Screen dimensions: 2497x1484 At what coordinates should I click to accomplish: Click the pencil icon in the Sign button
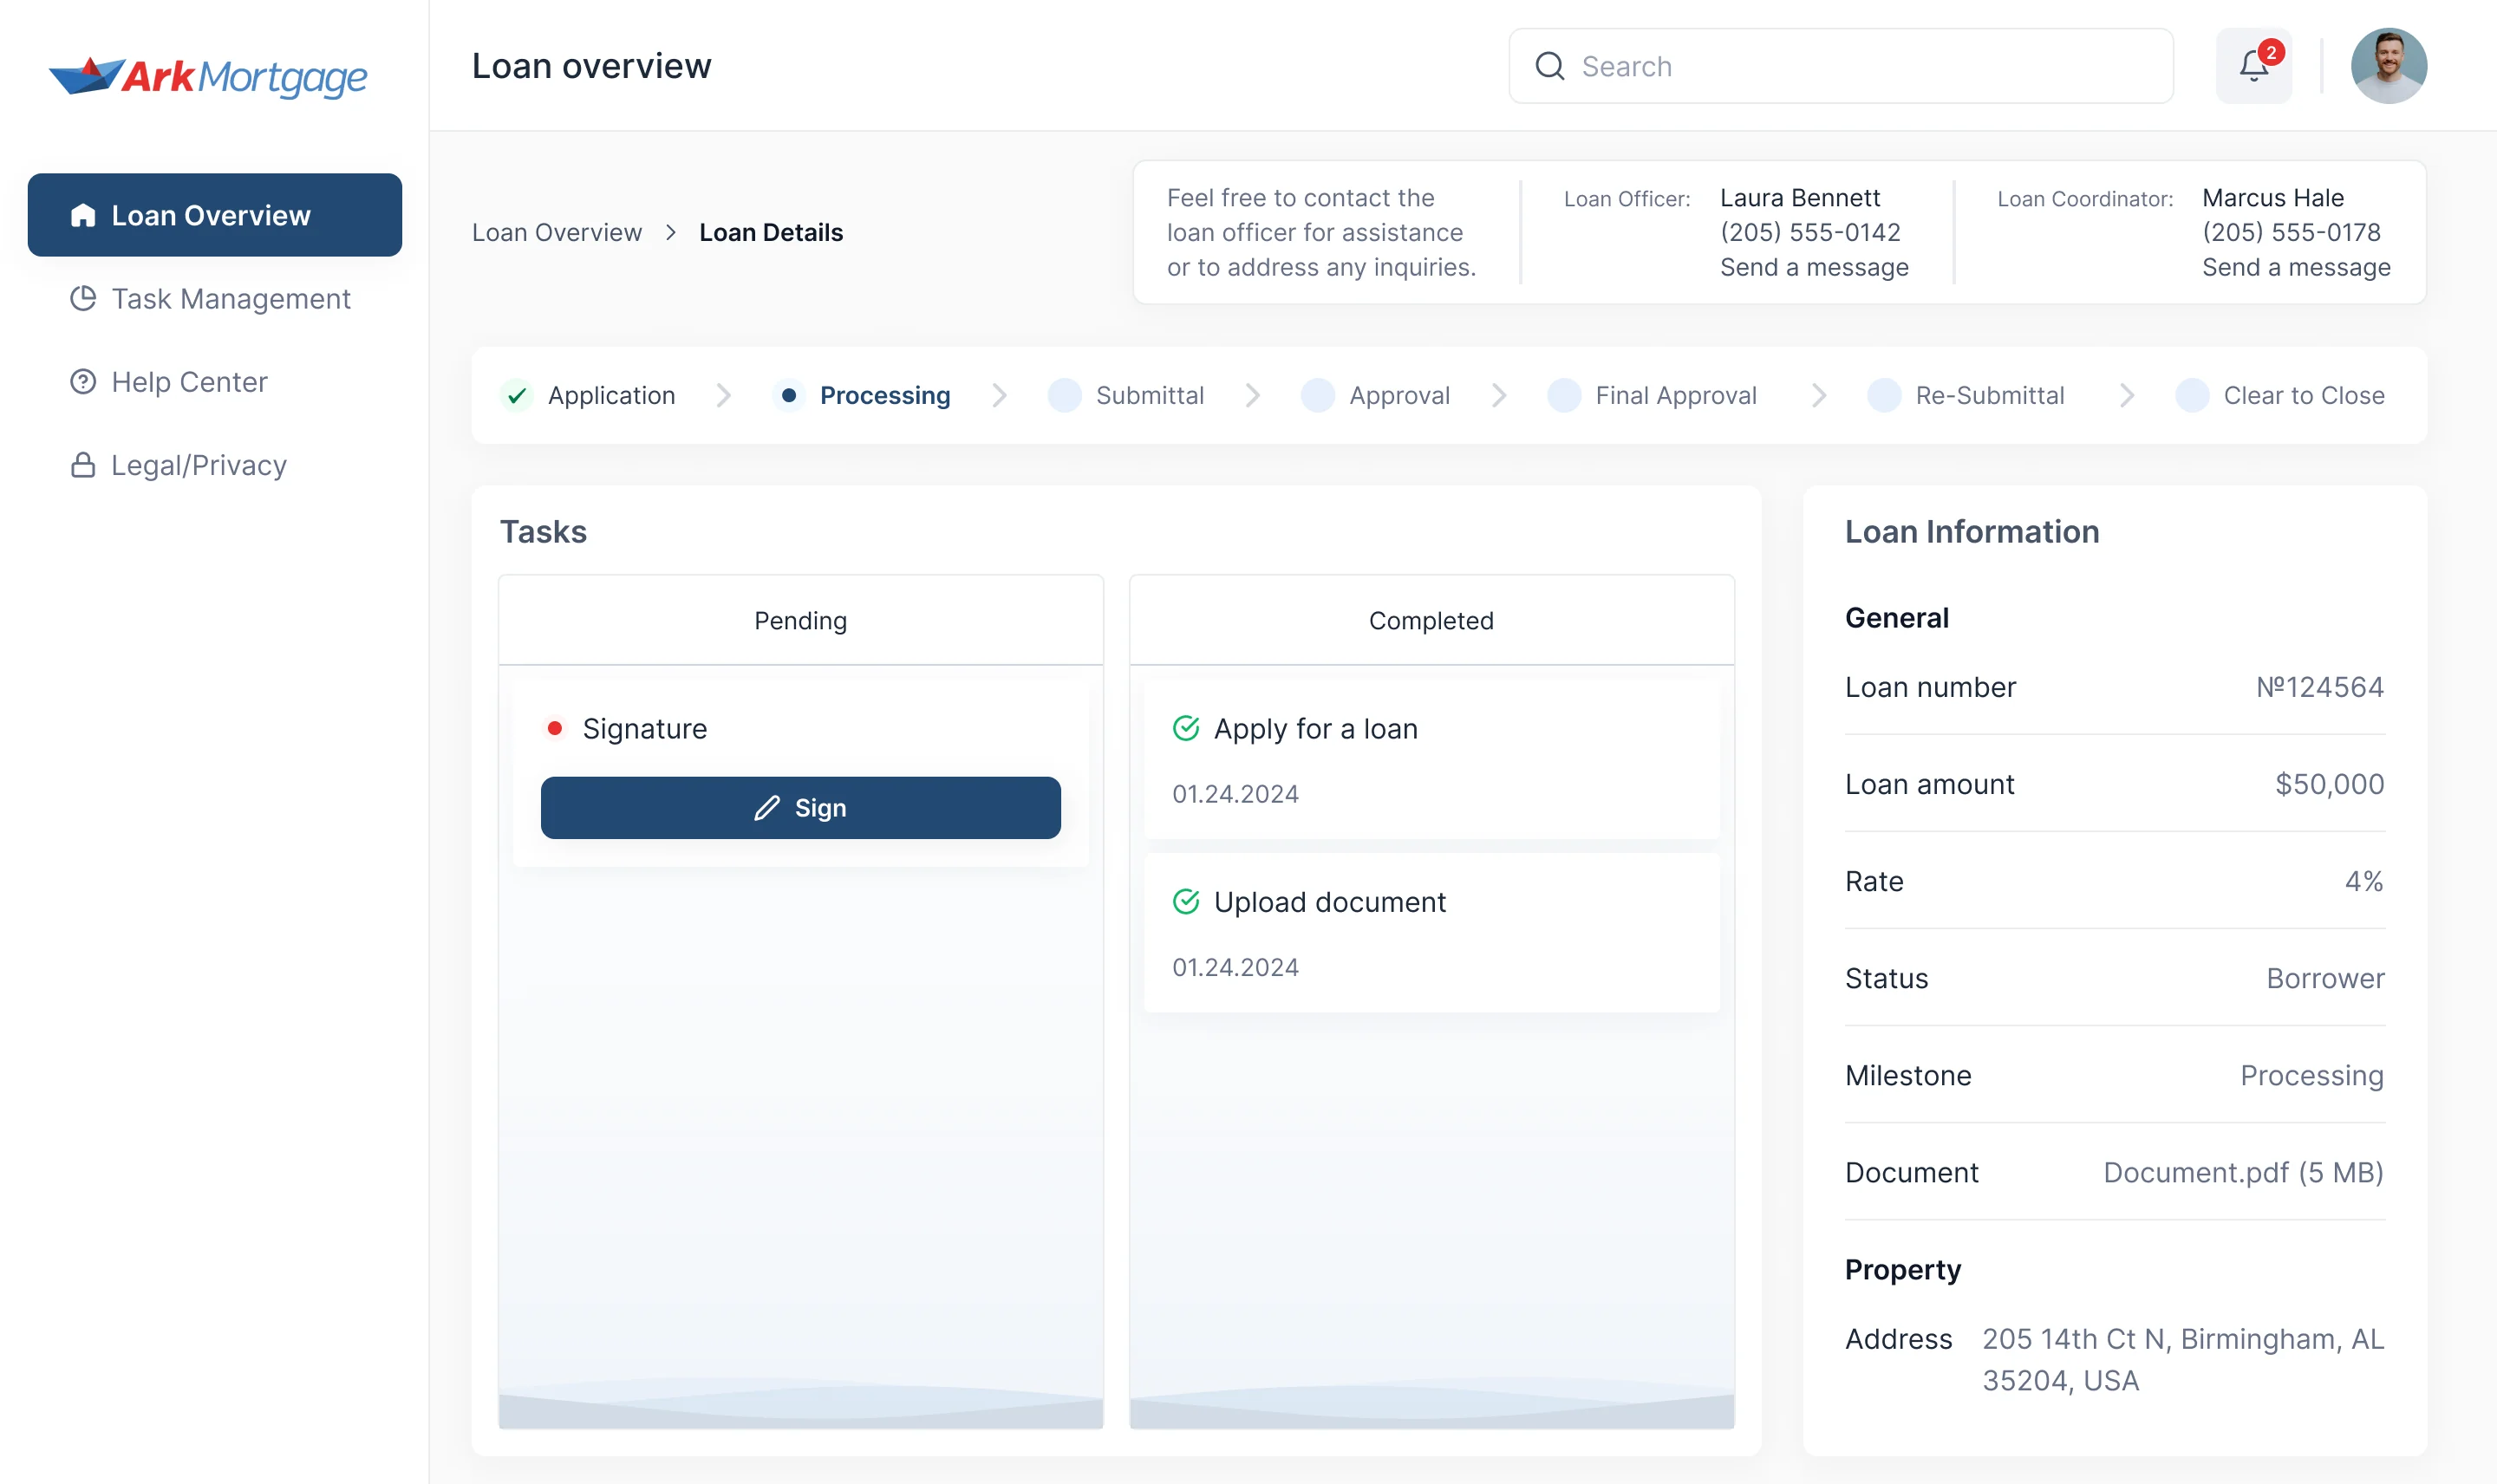pyautogui.click(x=766, y=808)
